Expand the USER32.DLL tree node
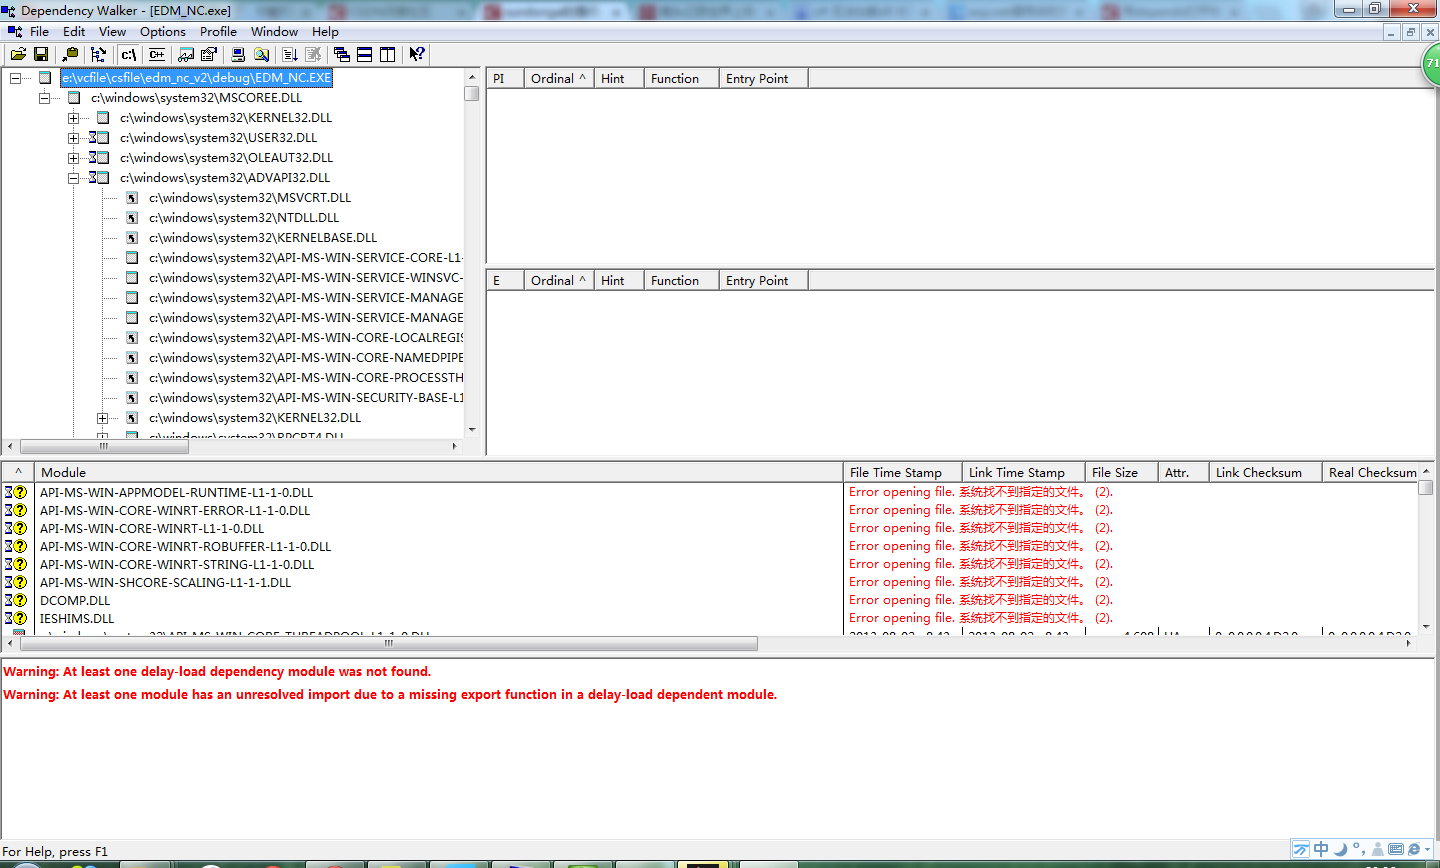Screen dimensions: 1440x868 point(73,138)
